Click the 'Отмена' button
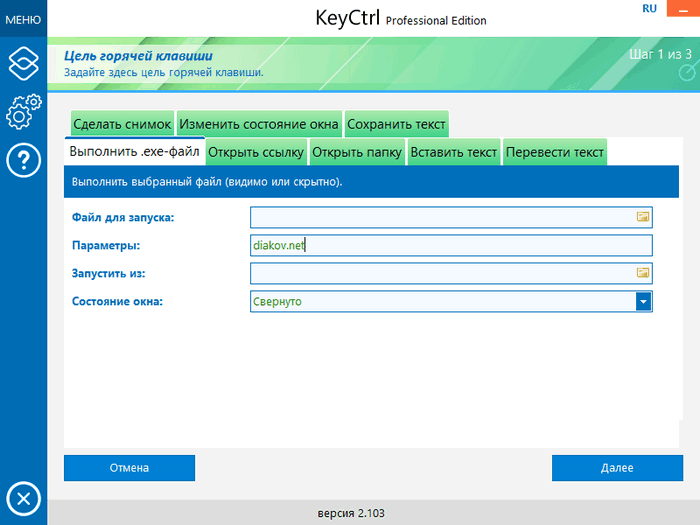 click(x=129, y=468)
